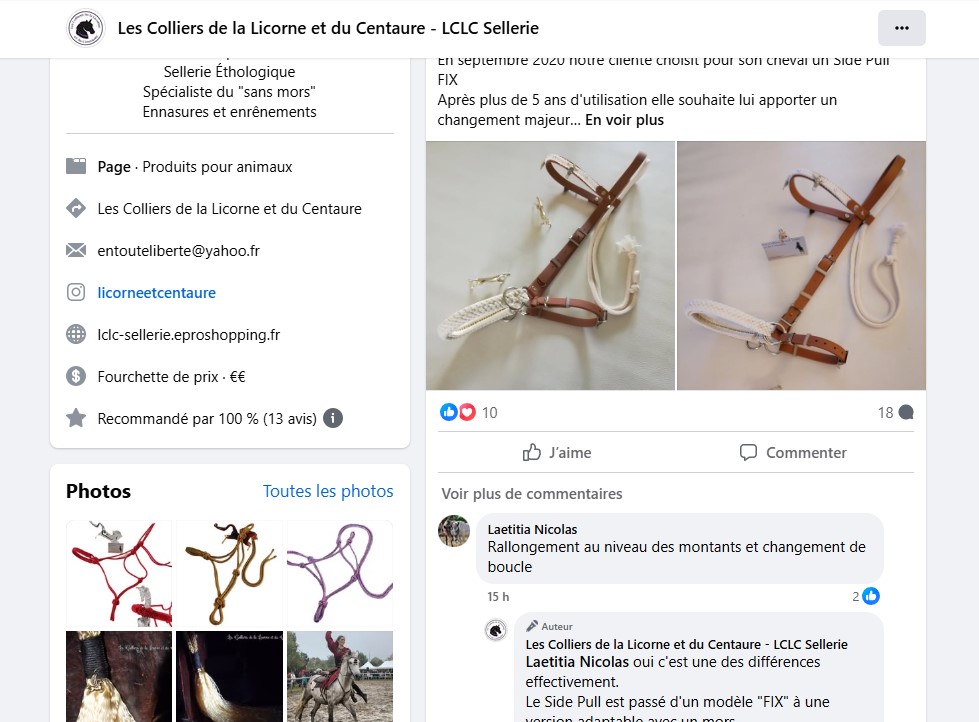This screenshot has height=722, width=979.
Task: Open the purple rope halter photo thumbnail
Action: [x=339, y=573]
